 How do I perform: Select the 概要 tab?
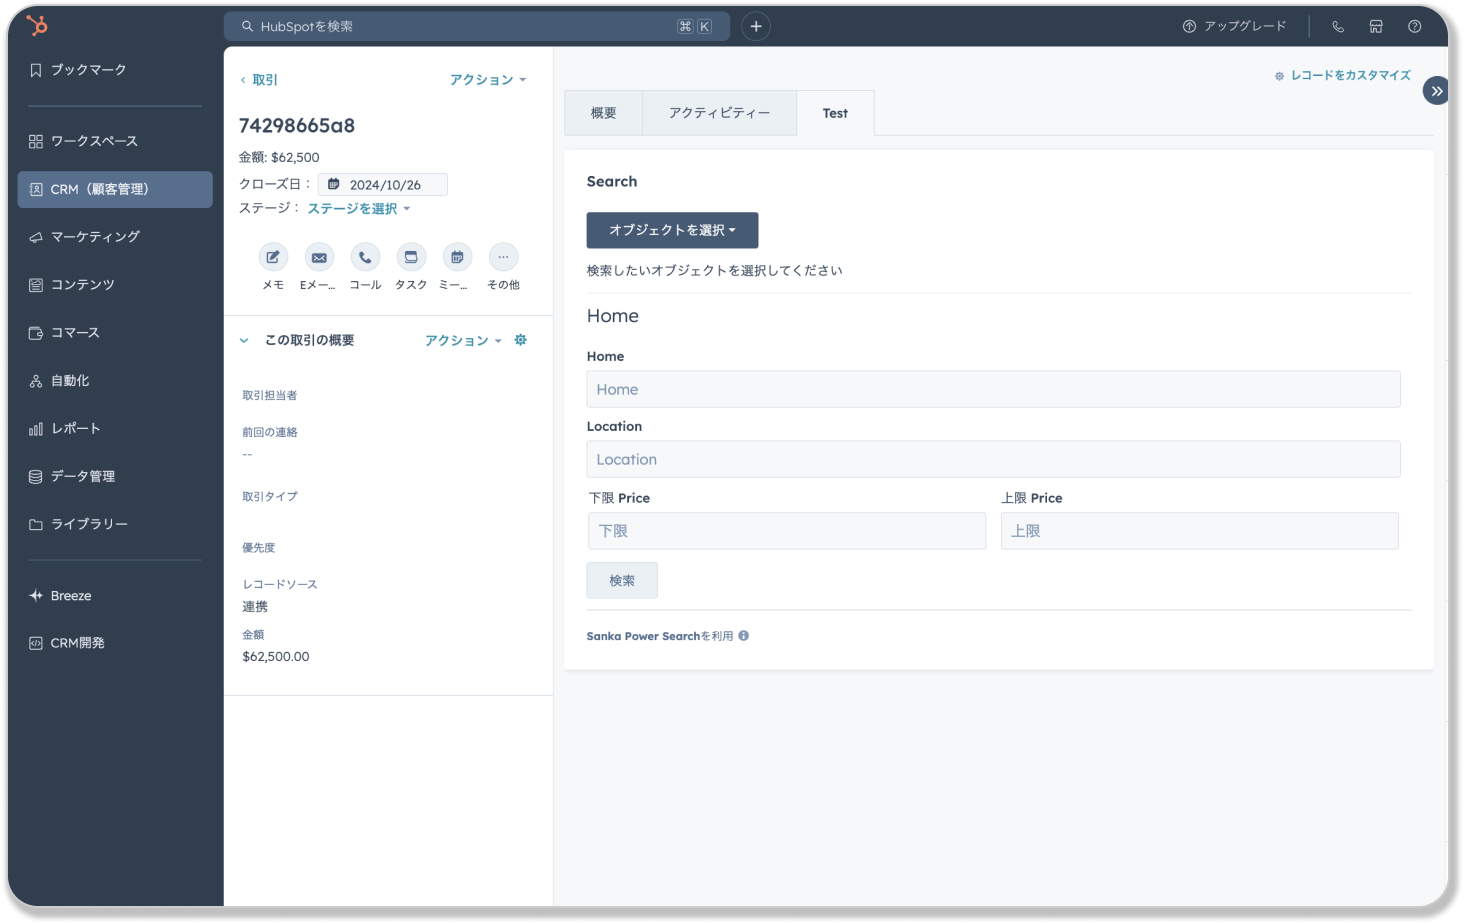pyautogui.click(x=603, y=113)
